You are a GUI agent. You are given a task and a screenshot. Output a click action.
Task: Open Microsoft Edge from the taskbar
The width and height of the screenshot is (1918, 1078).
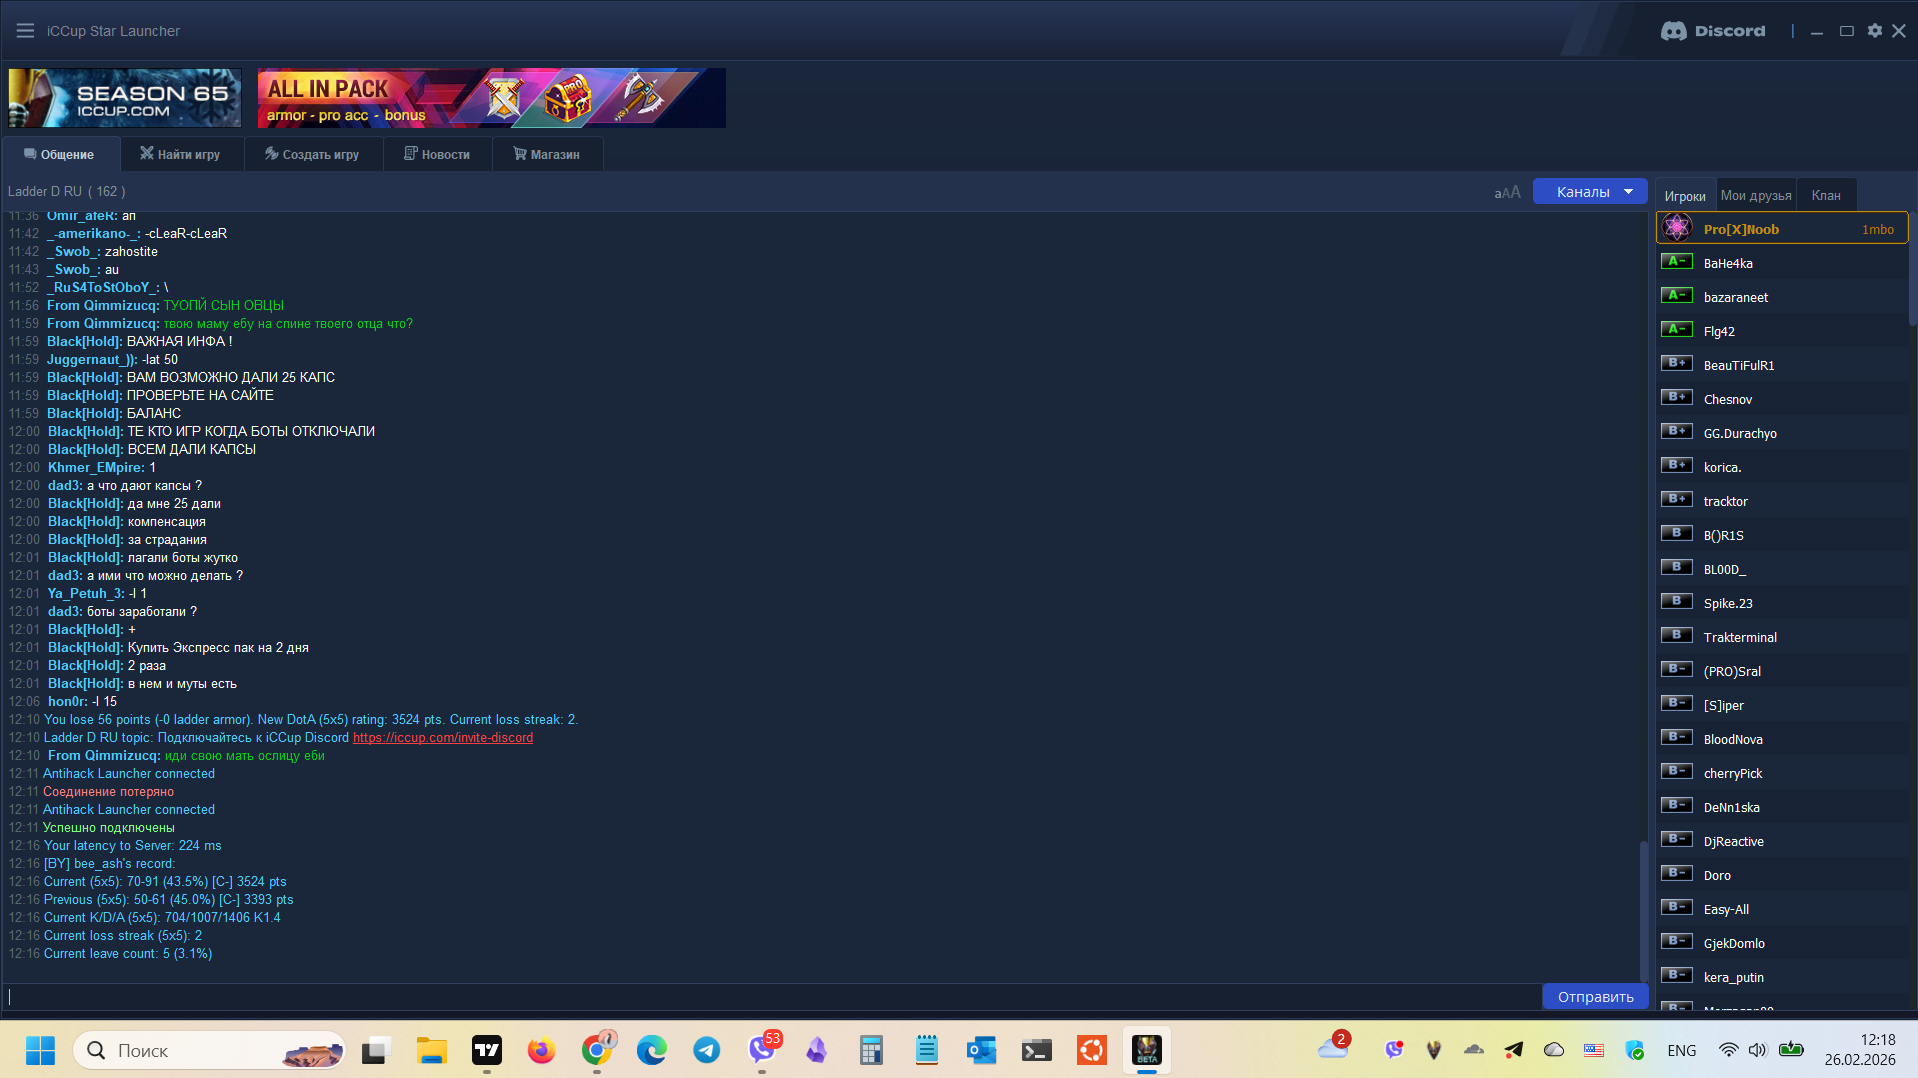click(x=652, y=1050)
